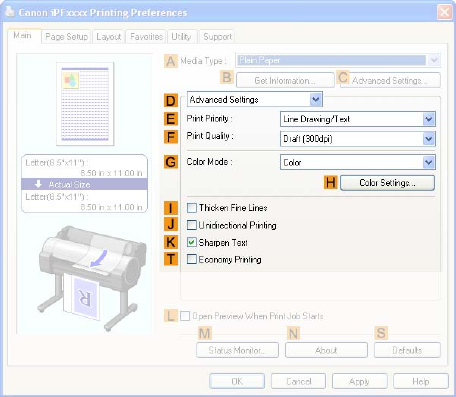The width and height of the screenshot is (456, 397).
Task: Click the About button
Action: click(x=326, y=350)
